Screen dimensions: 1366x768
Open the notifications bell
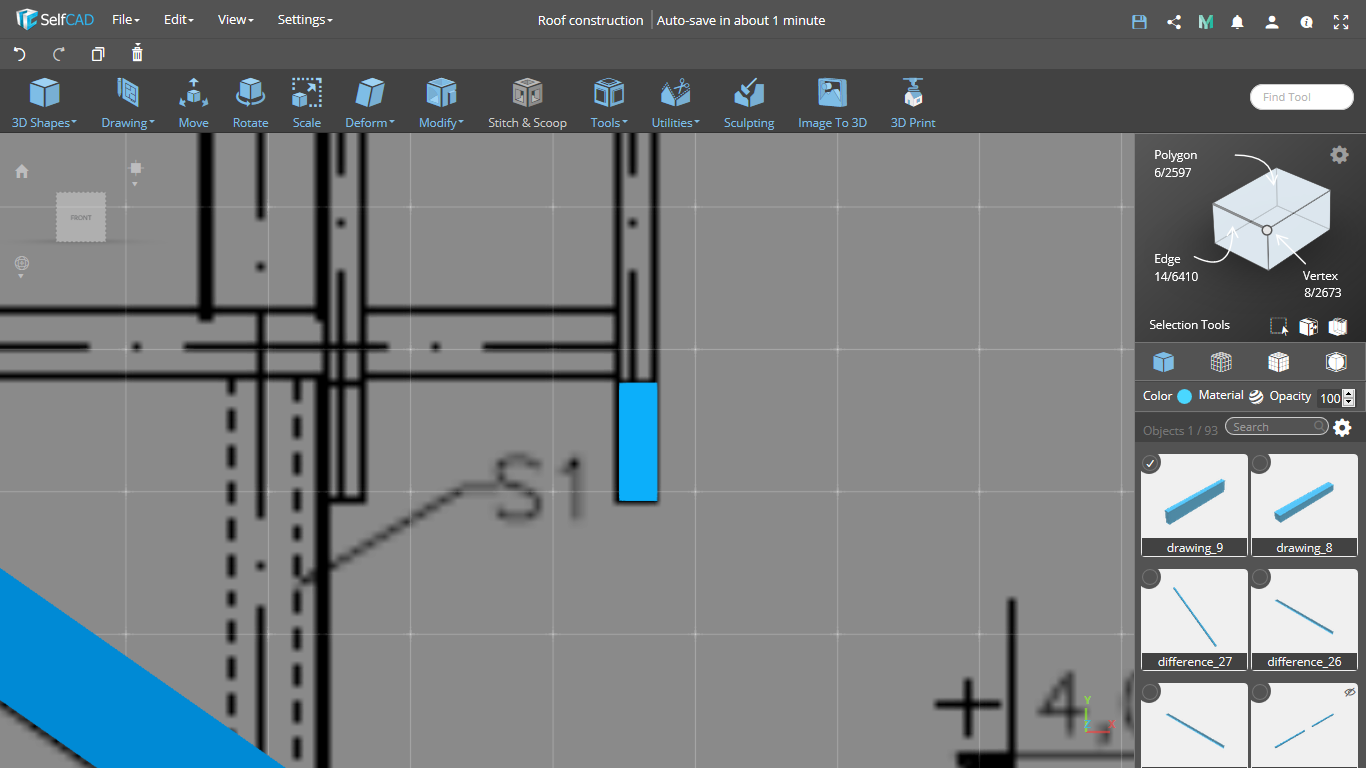1238,21
